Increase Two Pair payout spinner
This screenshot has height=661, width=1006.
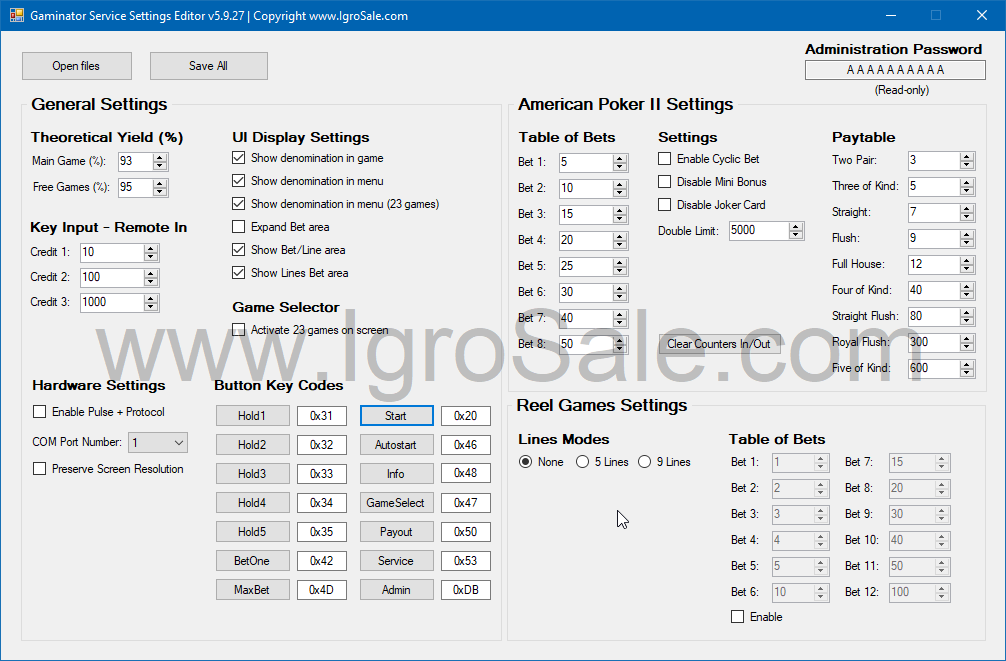pos(966,156)
